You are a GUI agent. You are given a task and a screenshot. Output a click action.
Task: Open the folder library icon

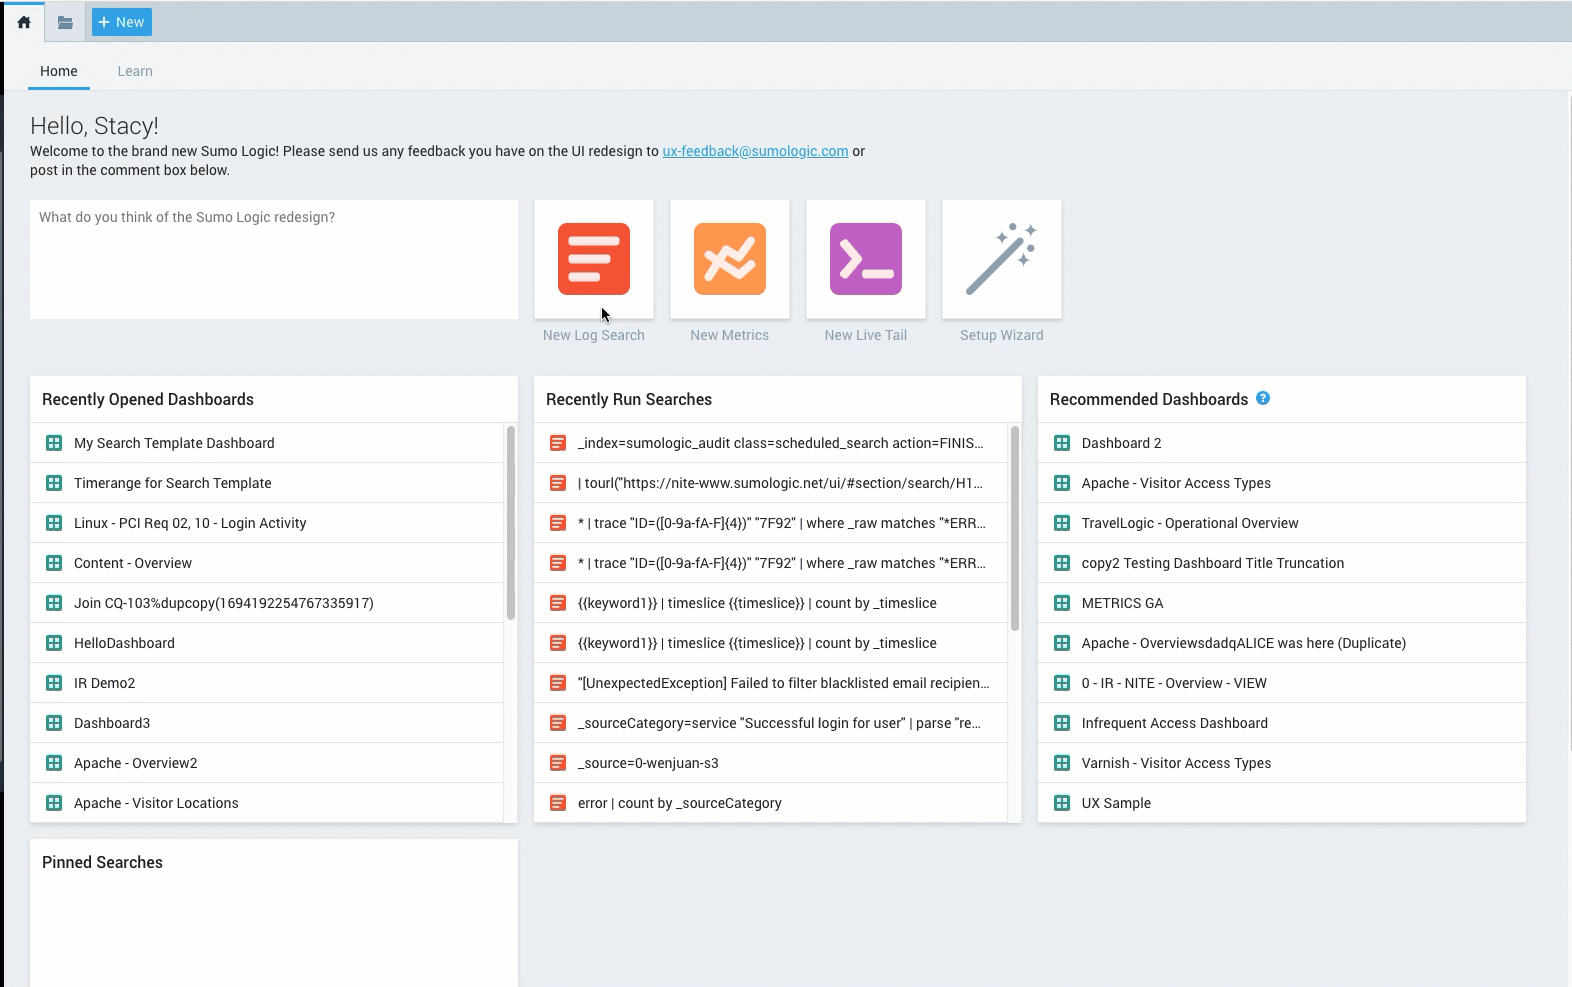[65, 22]
